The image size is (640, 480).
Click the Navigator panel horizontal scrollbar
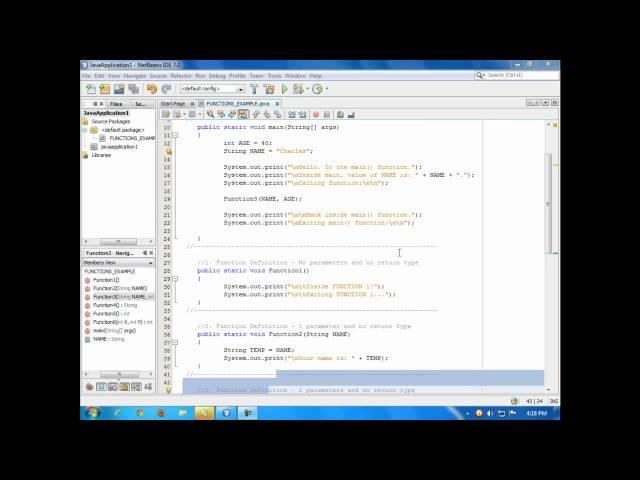click(x=118, y=374)
